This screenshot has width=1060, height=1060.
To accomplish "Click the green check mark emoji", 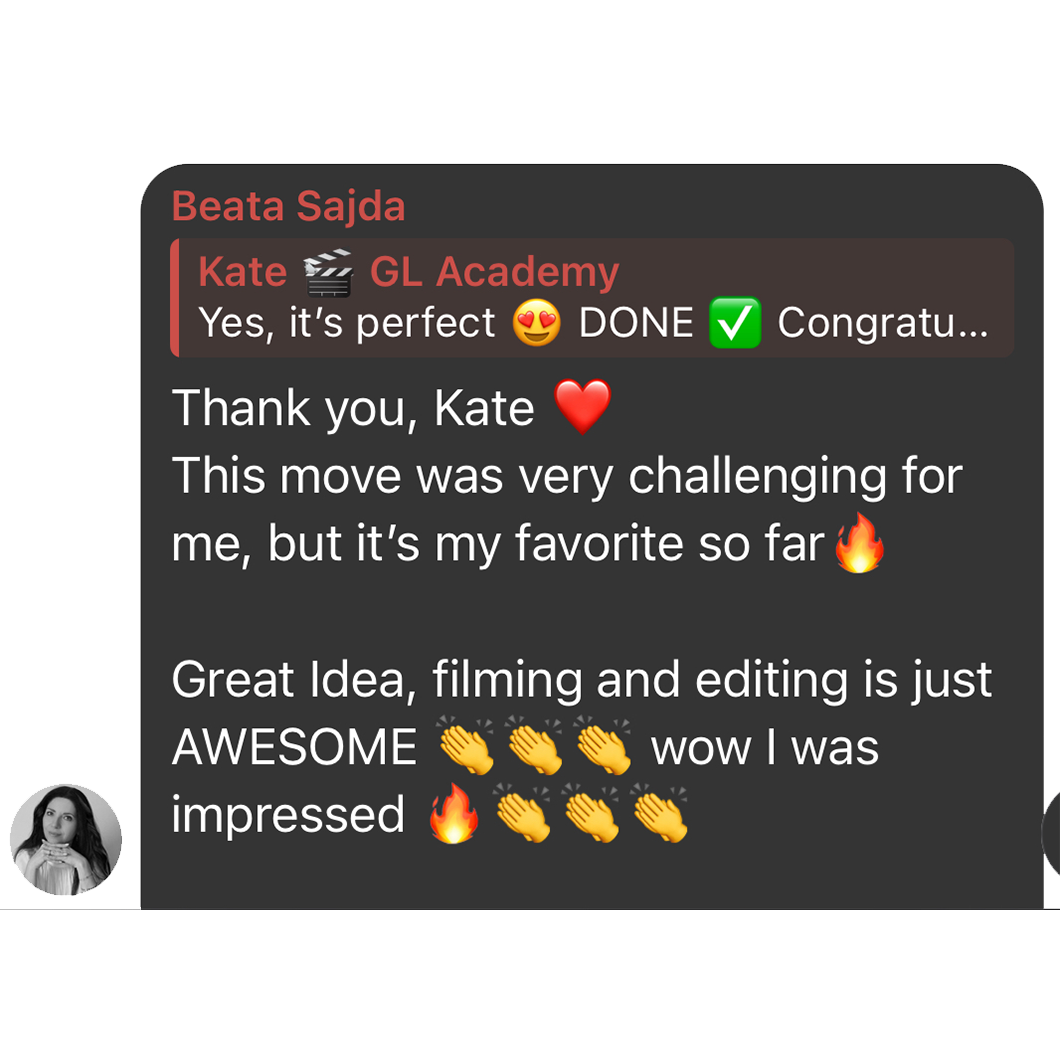I will [735, 322].
